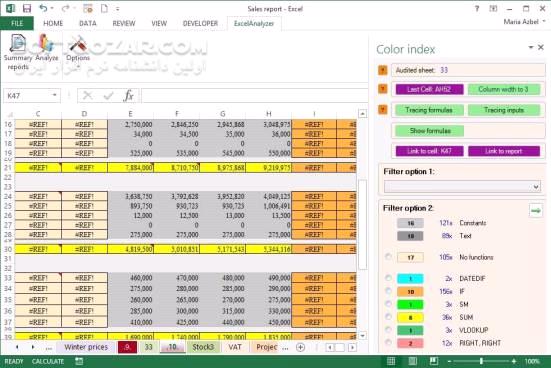Click the Text dark gray color swatch
The width and height of the screenshot is (551, 368).
pos(410,236)
